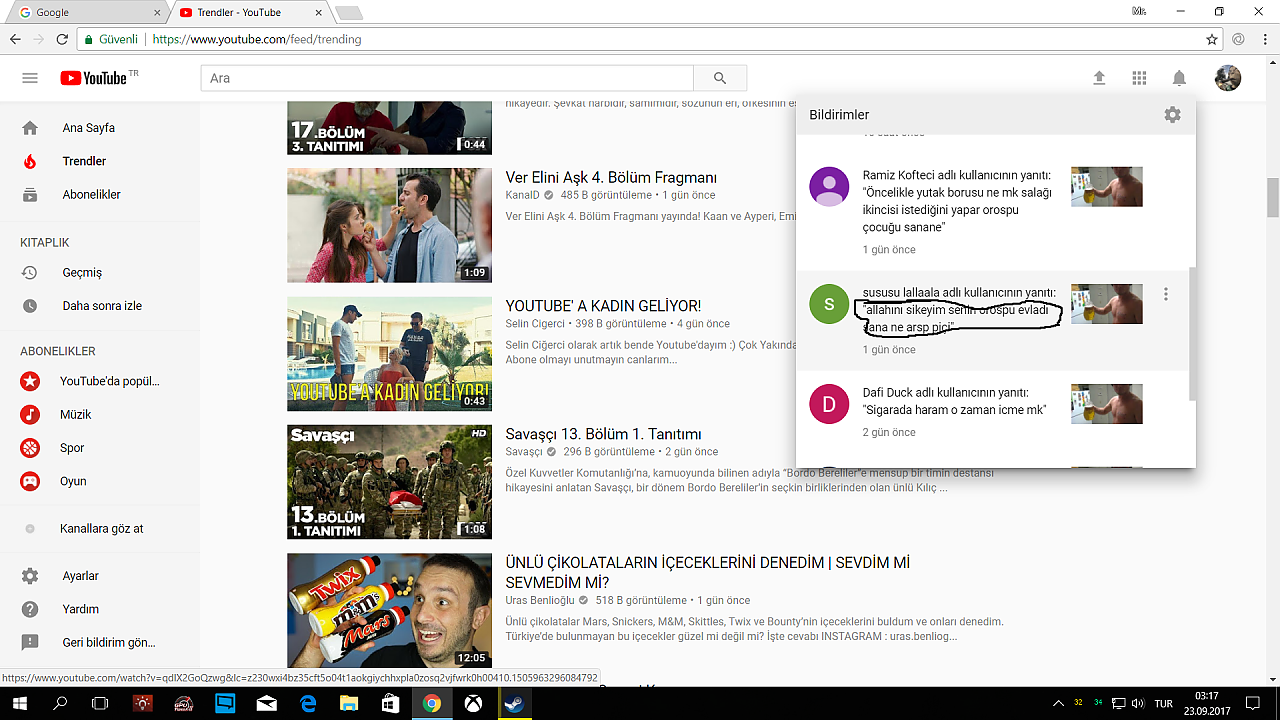Select the Trendler - YouTube tab

tap(248, 12)
